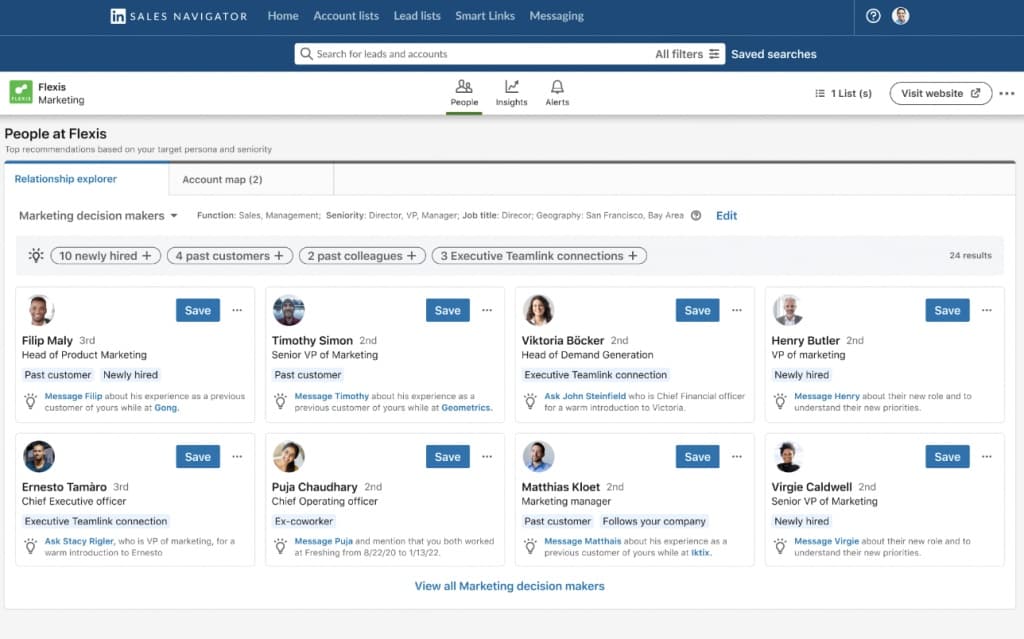Enable the 3 Executive Teamlink connections chip
This screenshot has width=1024, height=639.
539,256
